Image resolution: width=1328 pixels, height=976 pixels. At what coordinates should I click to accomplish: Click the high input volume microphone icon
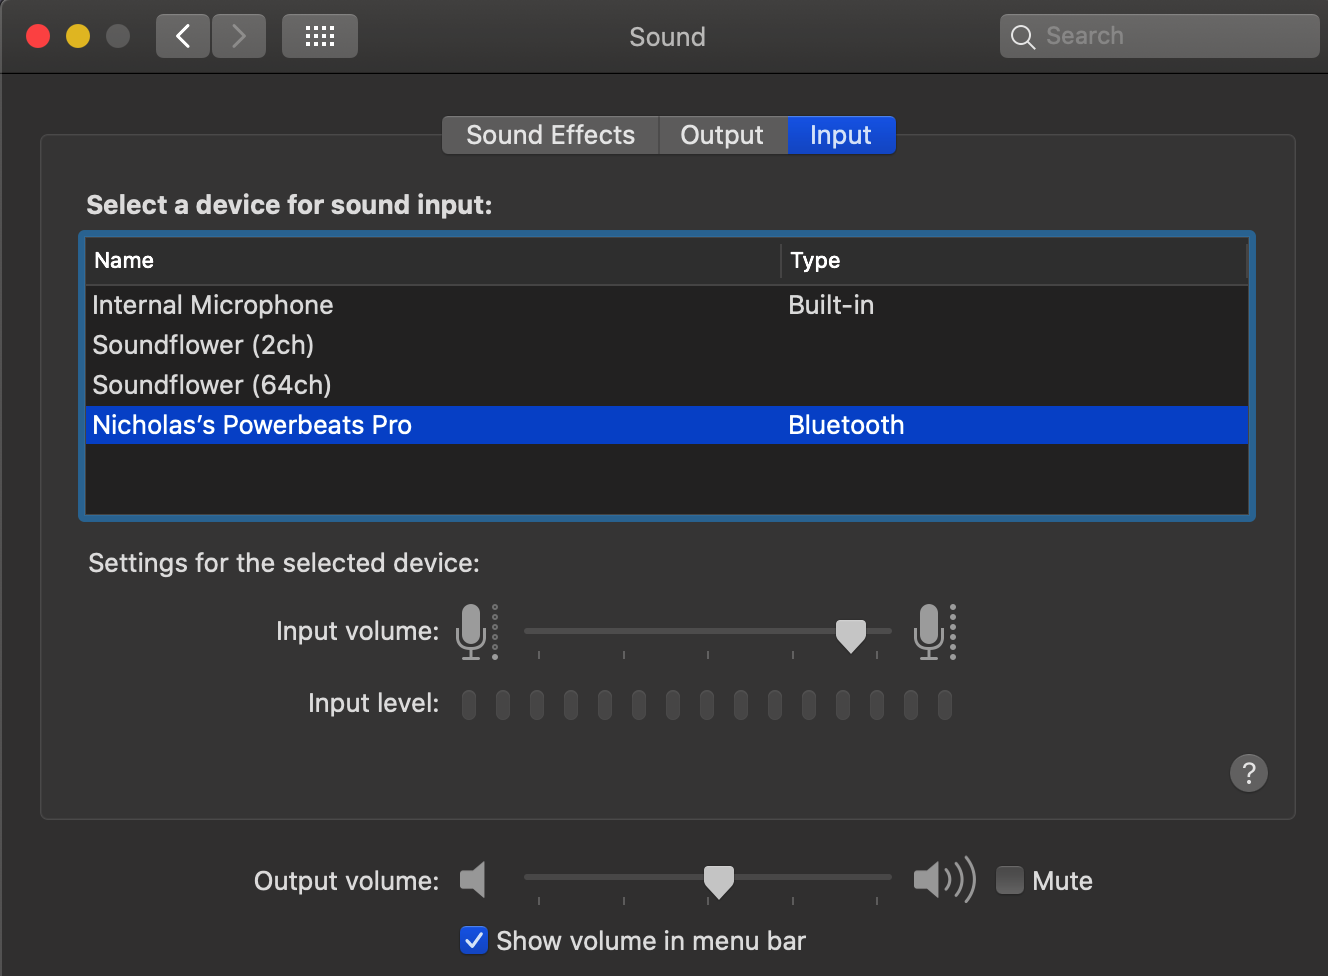pyautogui.click(x=929, y=631)
